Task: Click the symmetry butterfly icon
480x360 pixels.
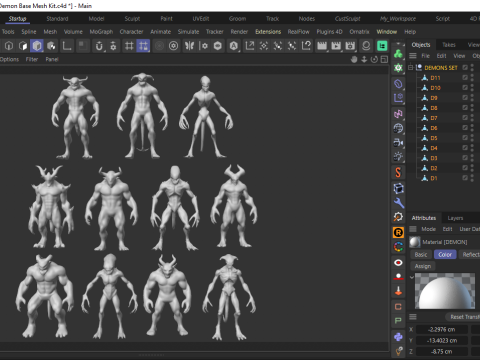Action: tap(189, 46)
